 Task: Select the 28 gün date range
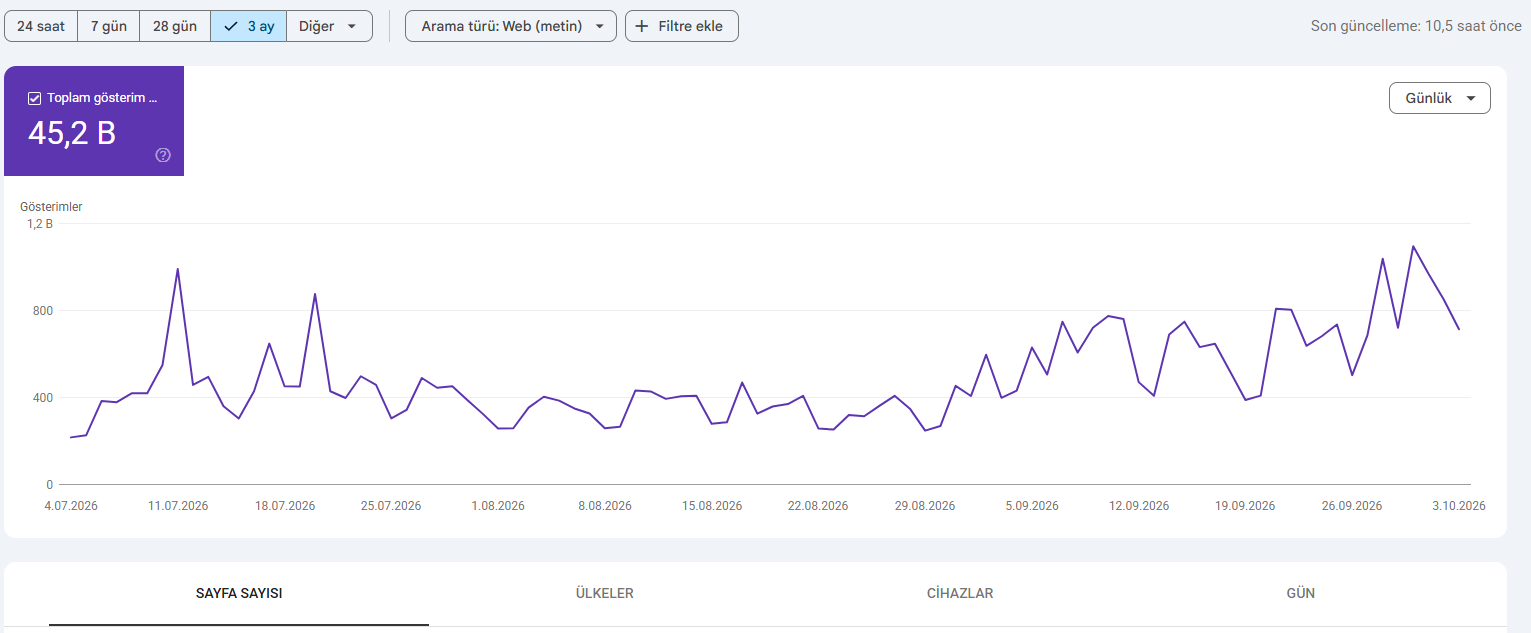pyautogui.click(x=175, y=26)
